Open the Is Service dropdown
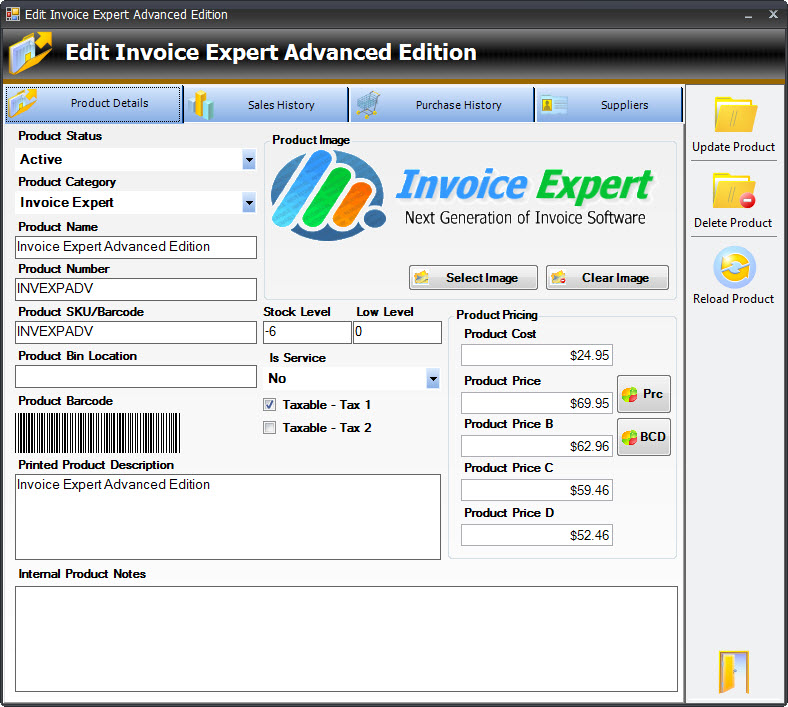Viewport: 788px width, 707px height. pyautogui.click(x=433, y=379)
